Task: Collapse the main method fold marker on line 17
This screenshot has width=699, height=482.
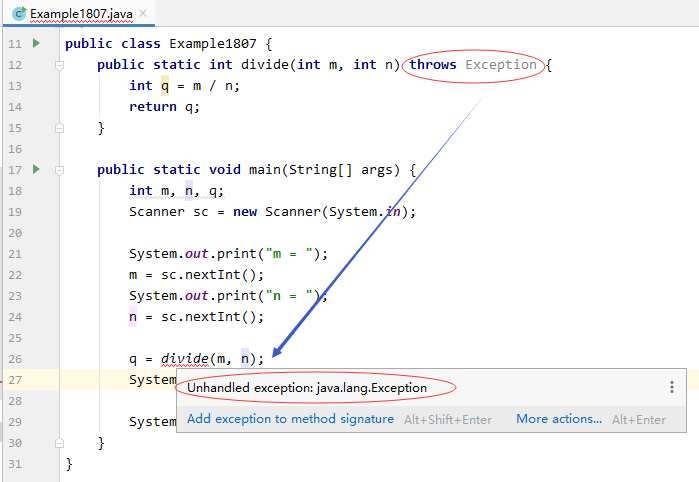Action: point(59,170)
